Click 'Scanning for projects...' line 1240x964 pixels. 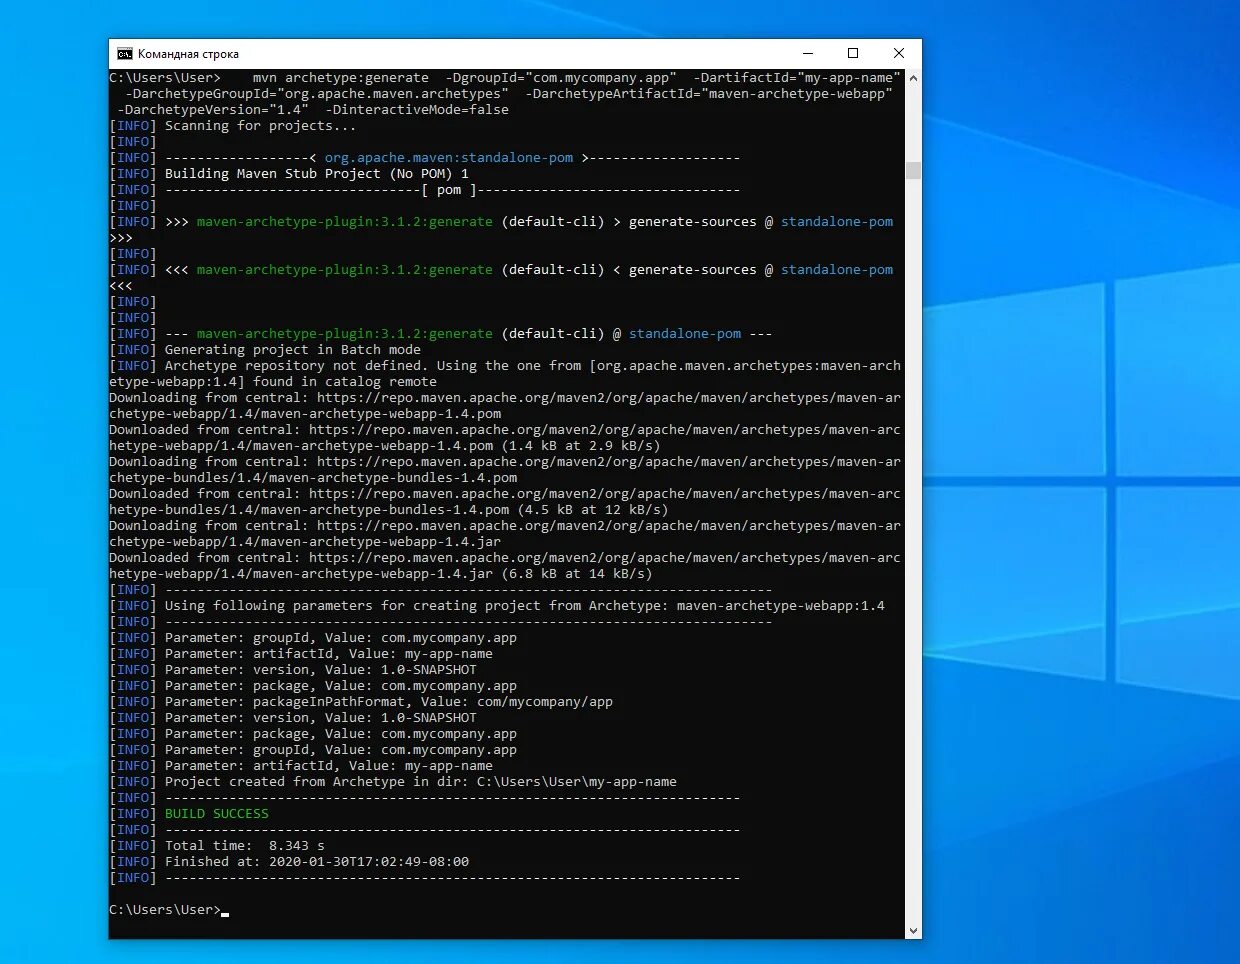point(261,126)
